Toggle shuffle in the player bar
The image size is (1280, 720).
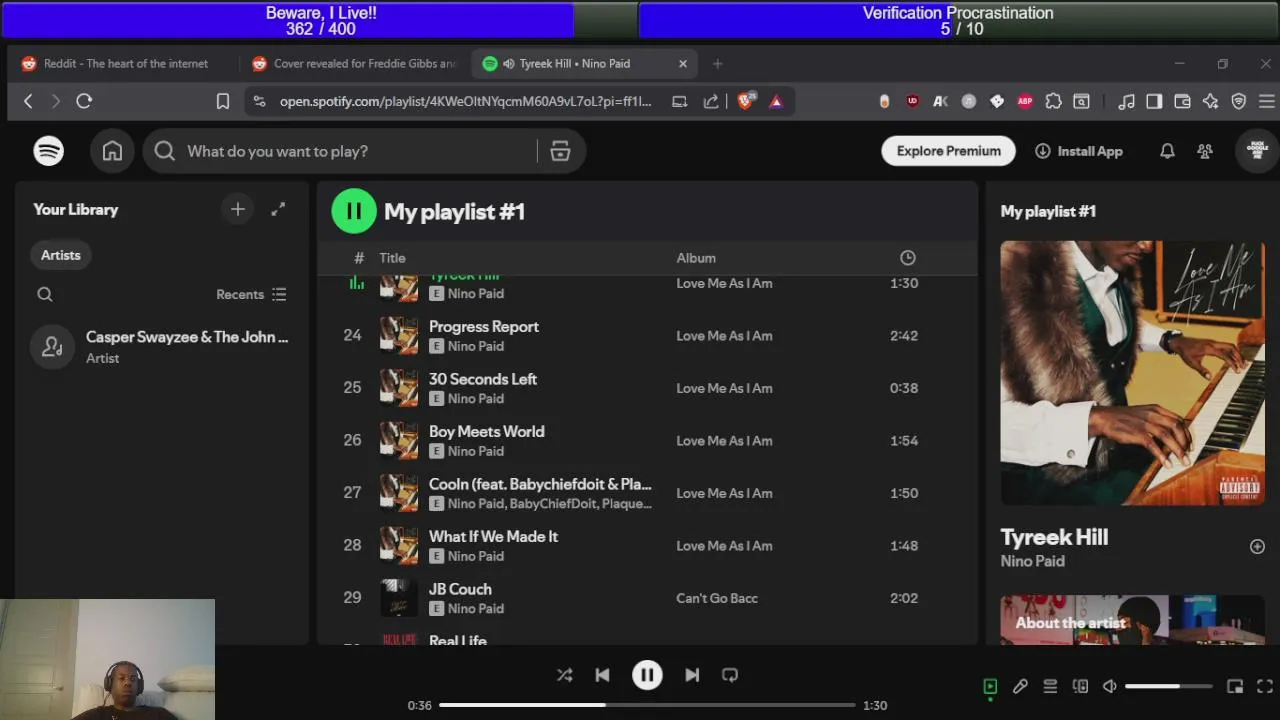(x=565, y=675)
